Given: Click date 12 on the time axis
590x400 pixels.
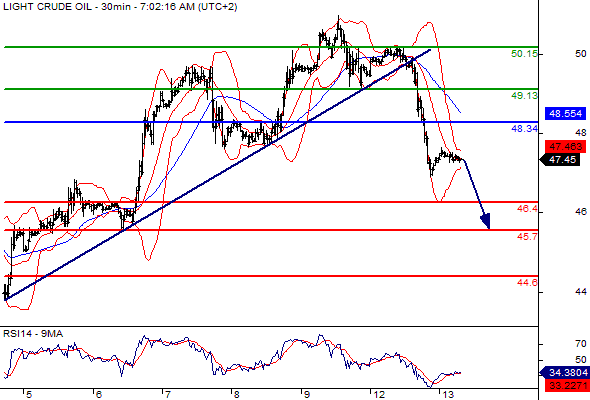Looking at the screenshot, I should tap(379, 395).
